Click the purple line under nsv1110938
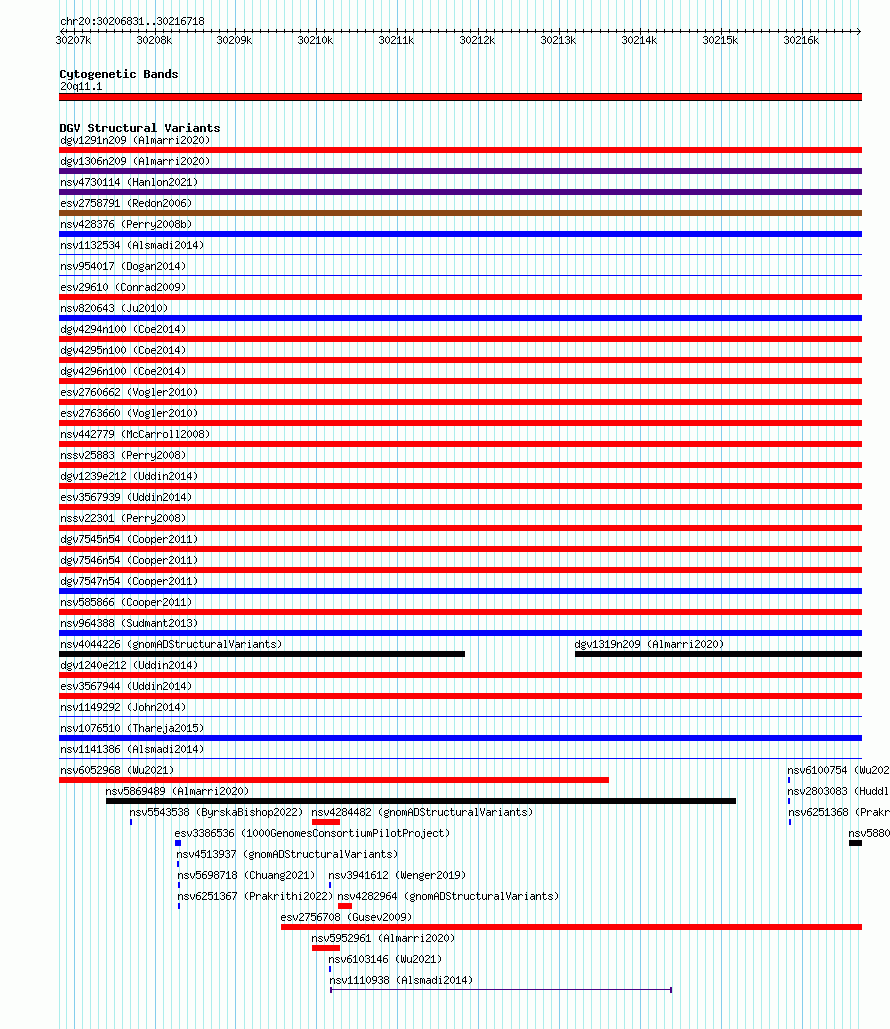The image size is (890, 1029). [x=501, y=990]
